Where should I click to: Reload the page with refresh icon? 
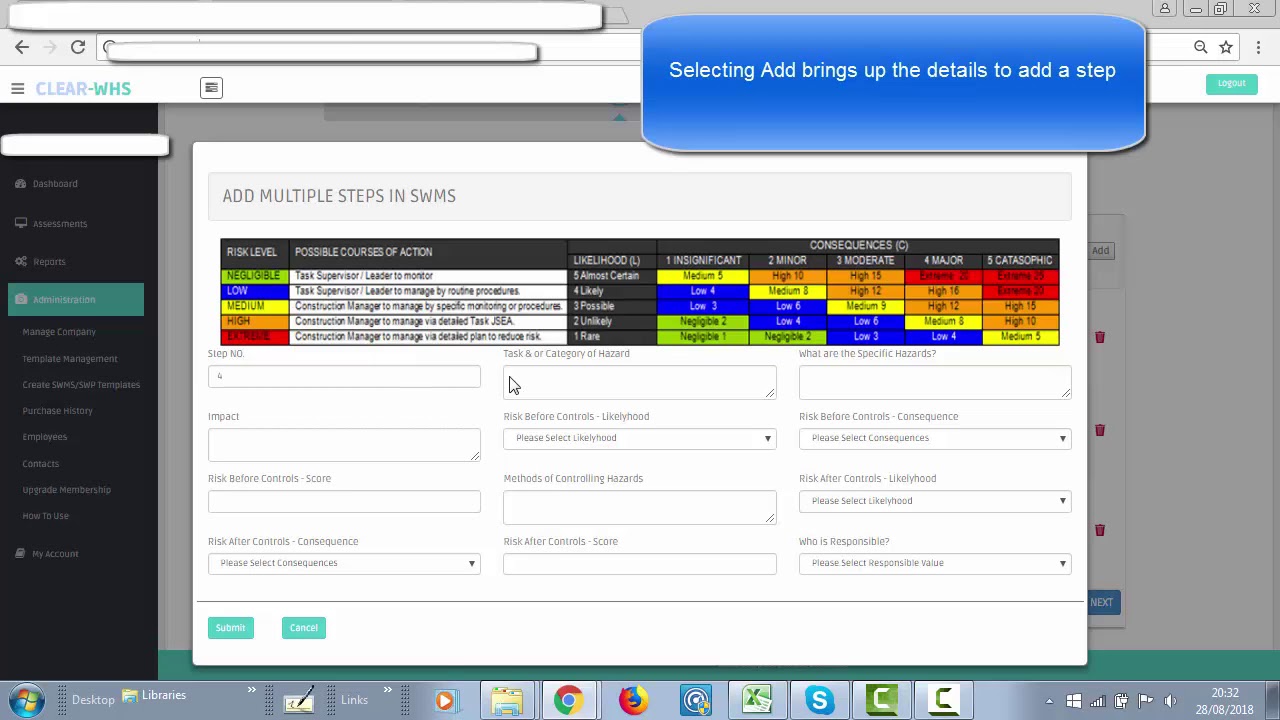[77, 47]
